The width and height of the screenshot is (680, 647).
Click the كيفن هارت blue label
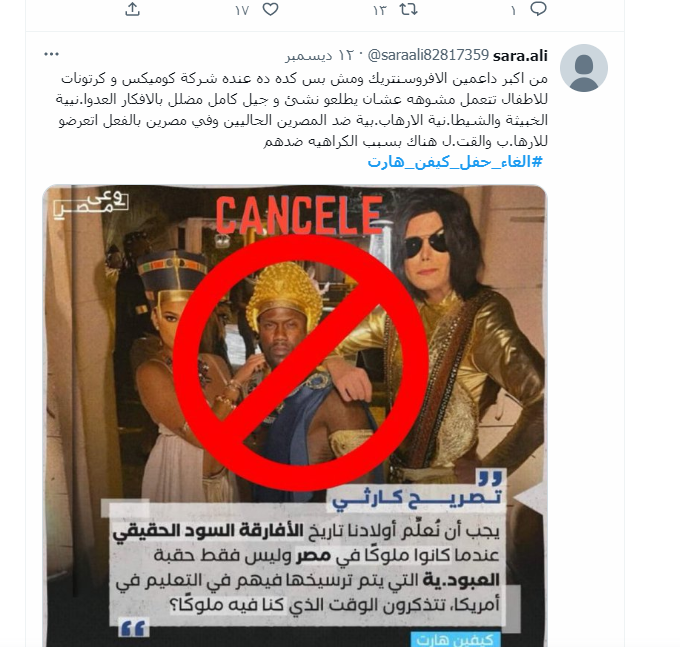(x=454, y=639)
